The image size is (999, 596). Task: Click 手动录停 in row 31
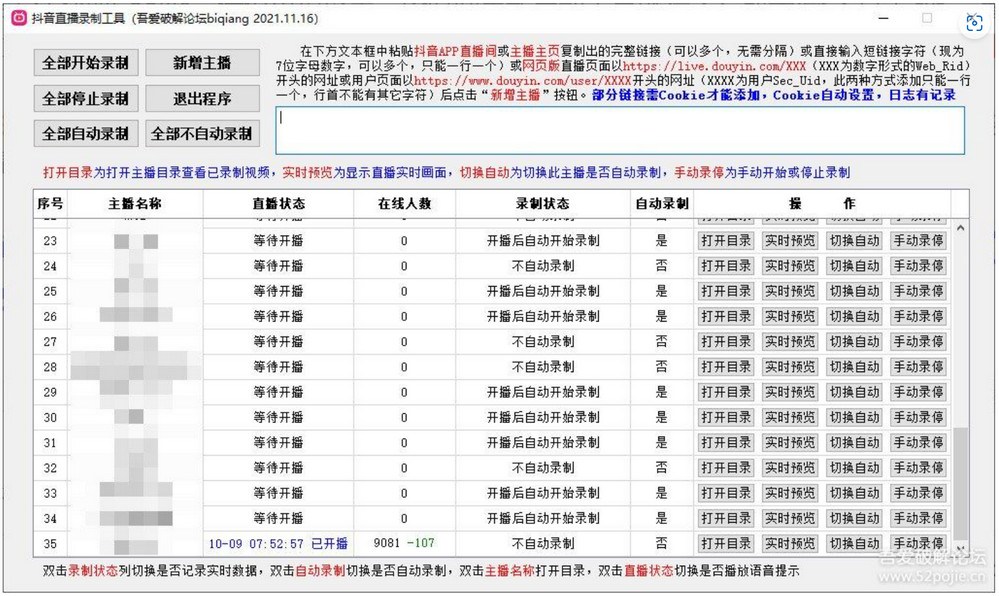click(918, 442)
